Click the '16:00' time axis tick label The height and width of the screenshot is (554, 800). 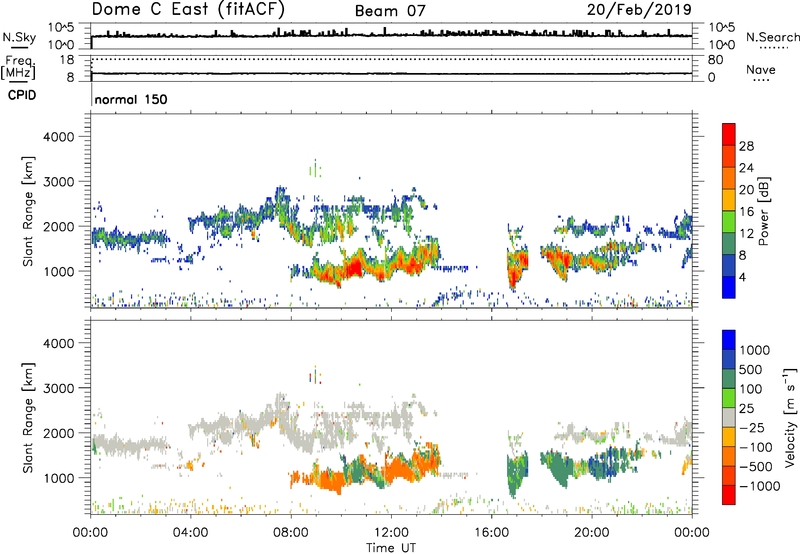[491, 533]
